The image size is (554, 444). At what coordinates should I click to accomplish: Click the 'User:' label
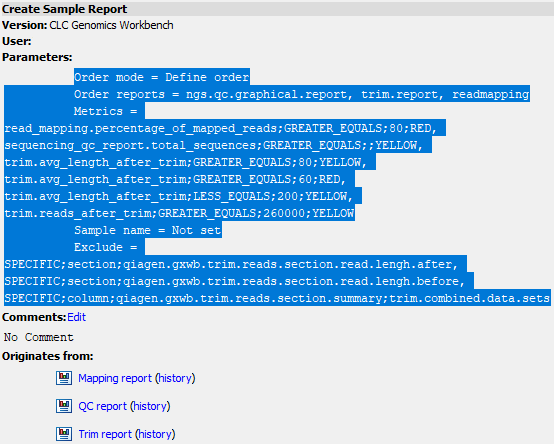17,41
